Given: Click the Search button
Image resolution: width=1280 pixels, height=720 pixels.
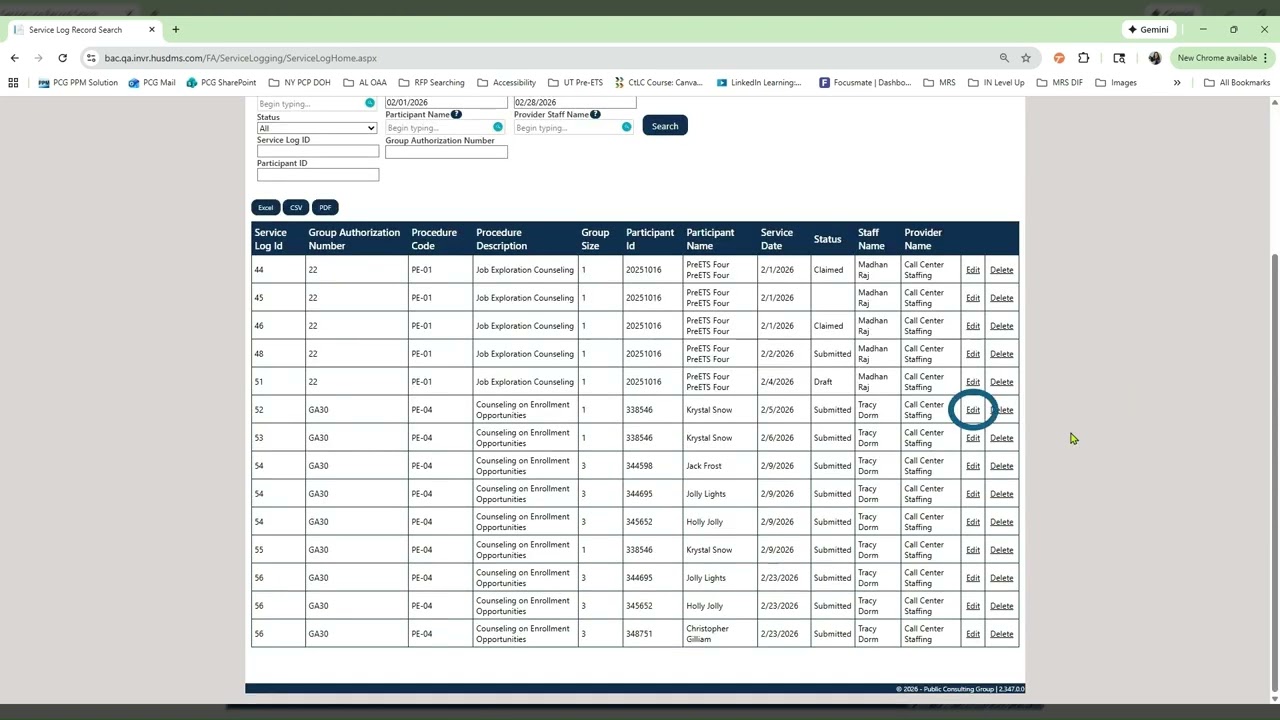Looking at the screenshot, I should pyautogui.click(x=665, y=126).
